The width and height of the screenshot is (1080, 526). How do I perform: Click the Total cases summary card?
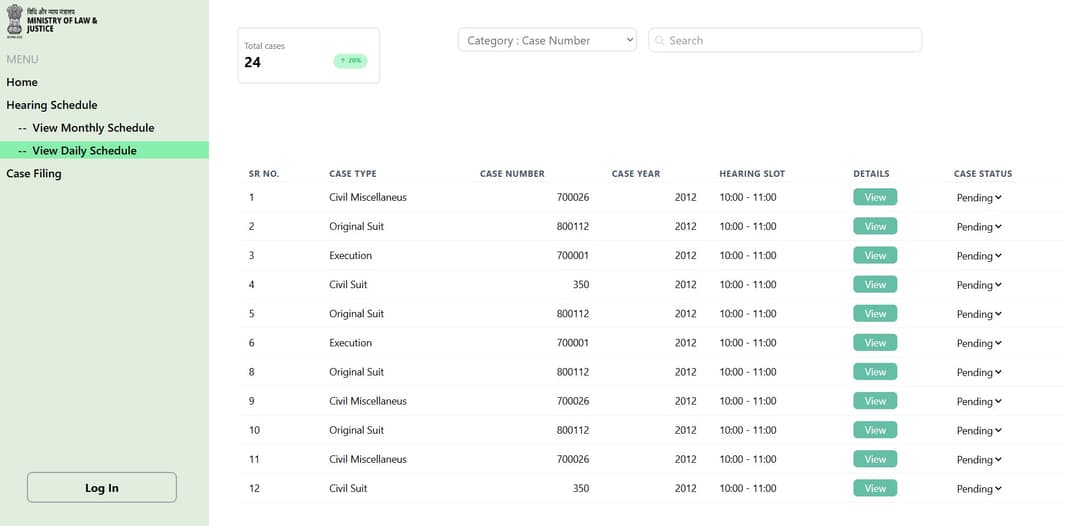pos(309,56)
